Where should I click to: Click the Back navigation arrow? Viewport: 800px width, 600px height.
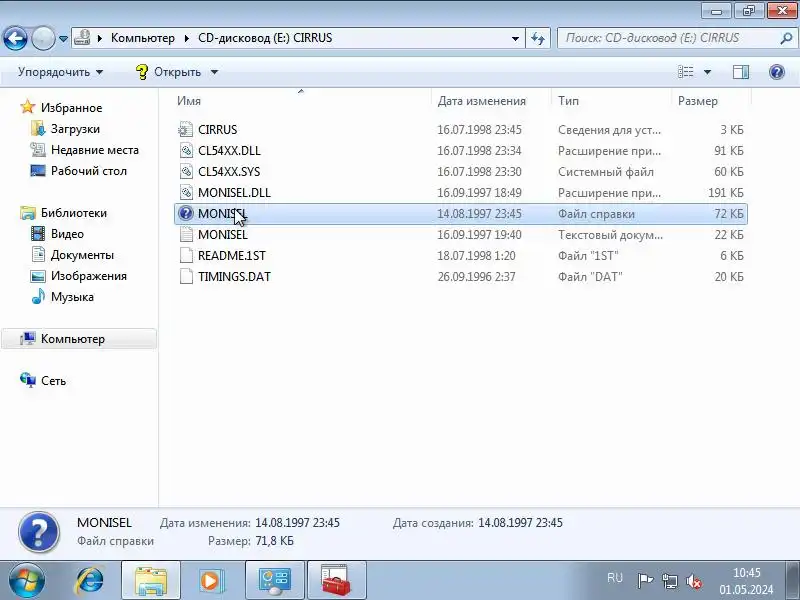coord(15,38)
